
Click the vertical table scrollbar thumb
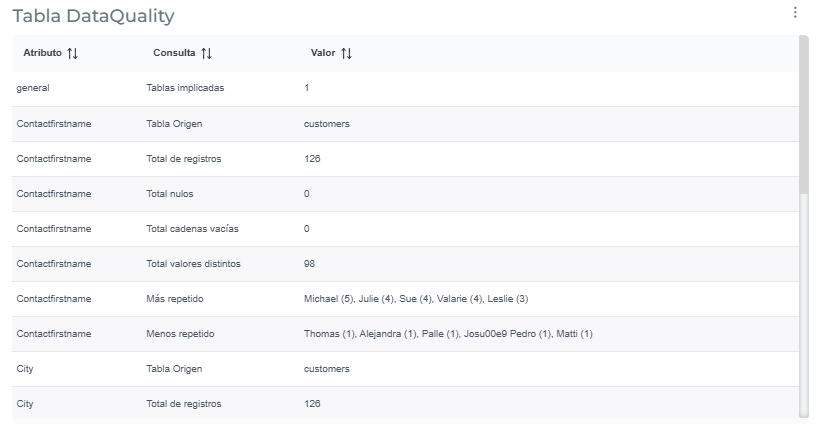[803, 115]
